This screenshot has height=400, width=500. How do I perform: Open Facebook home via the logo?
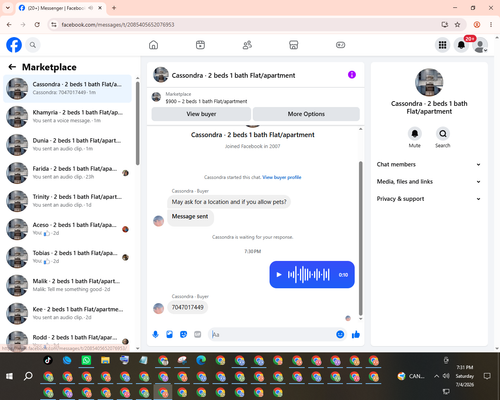tap(14, 45)
